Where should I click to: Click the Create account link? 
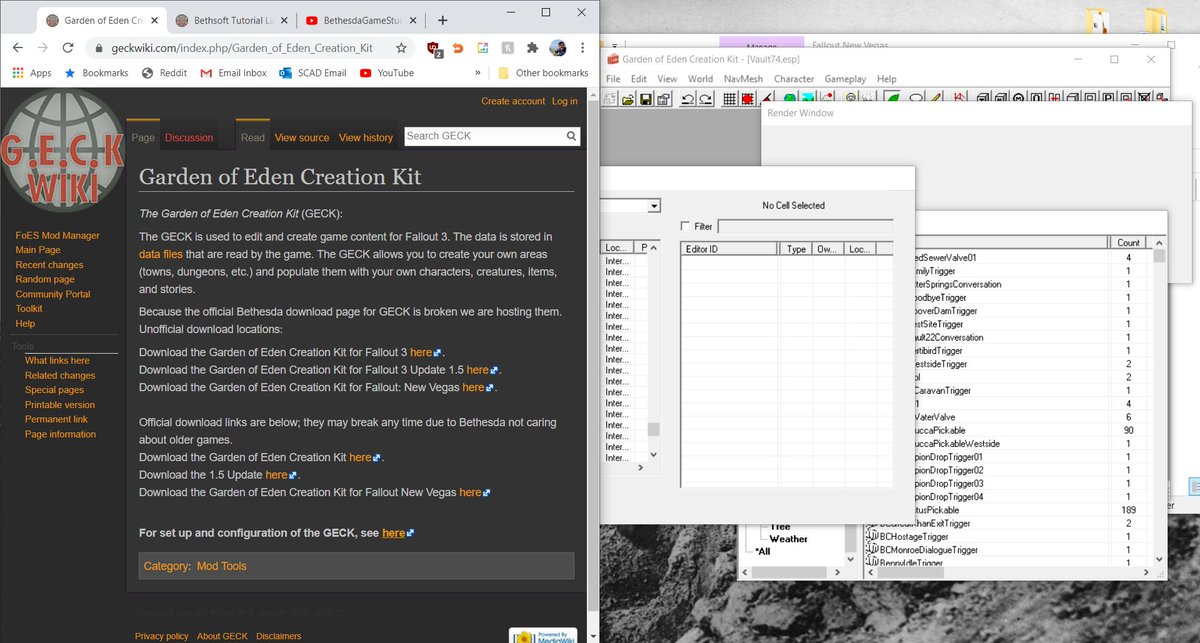(513, 101)
